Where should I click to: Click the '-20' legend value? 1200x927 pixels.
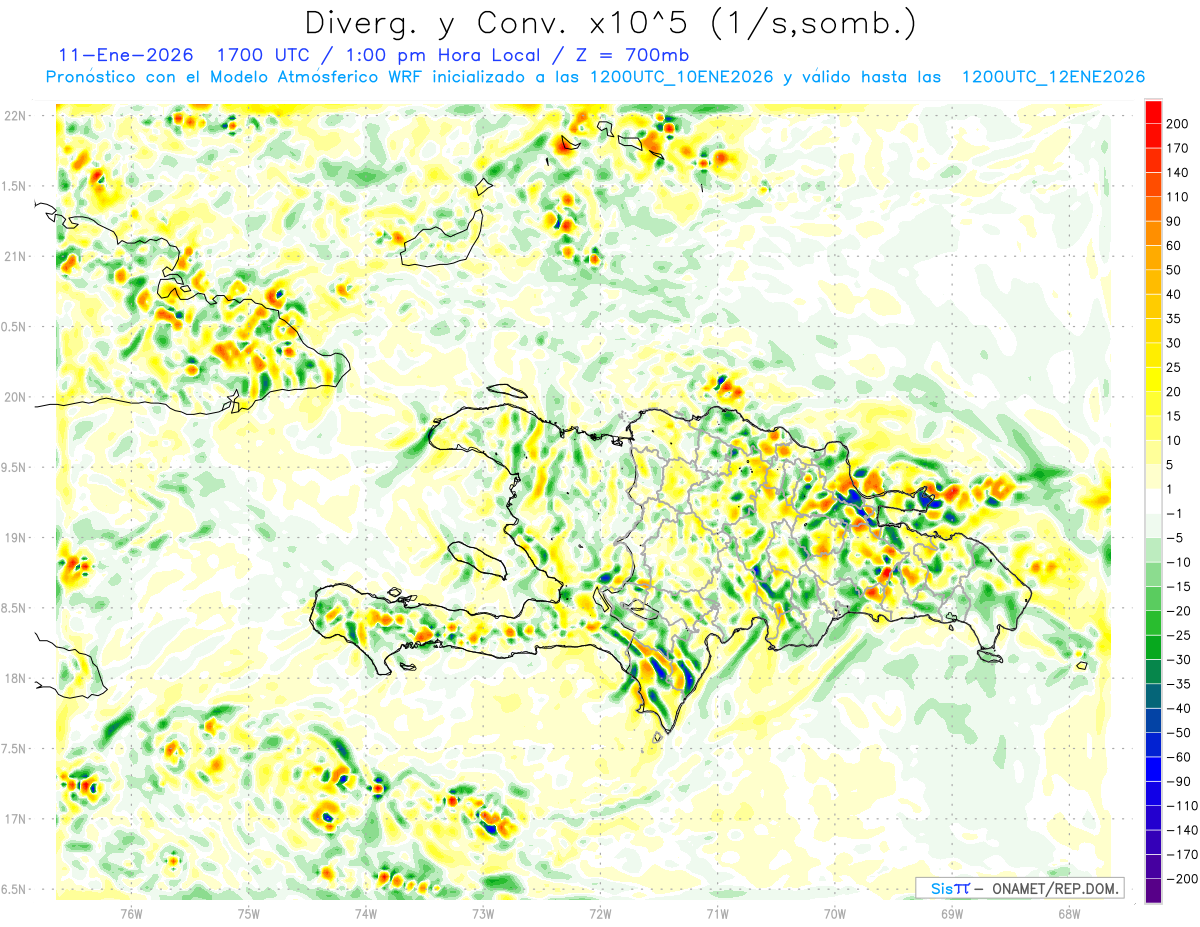click(1181, 611)
